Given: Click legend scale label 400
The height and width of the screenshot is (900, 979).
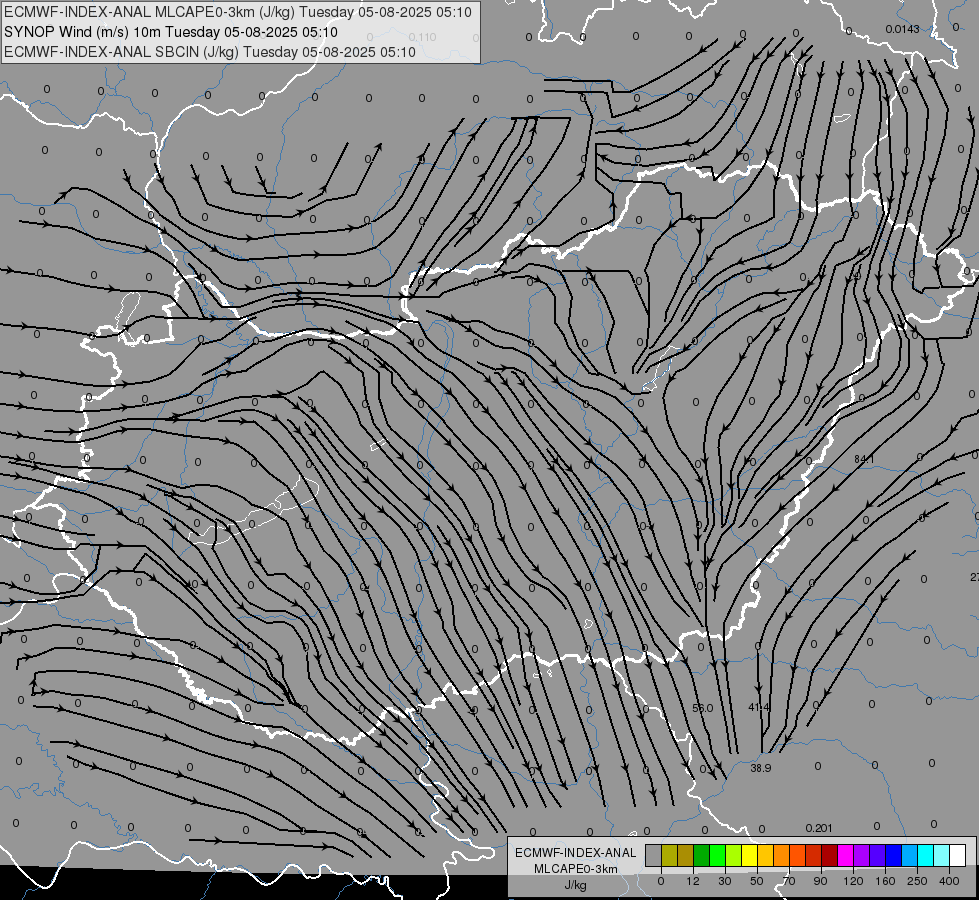Looking at the screenshot, I should pyautogui.click(x=949, y=881).
